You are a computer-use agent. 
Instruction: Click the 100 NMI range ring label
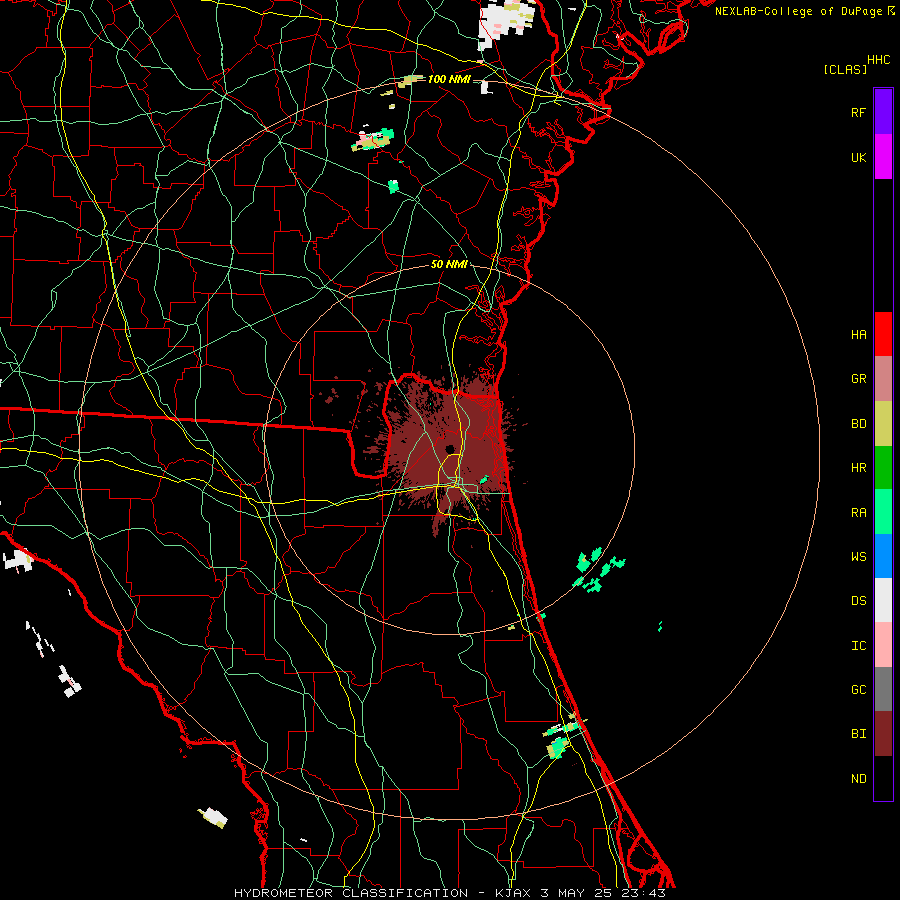pyautogui.click(x=449, y=79)
